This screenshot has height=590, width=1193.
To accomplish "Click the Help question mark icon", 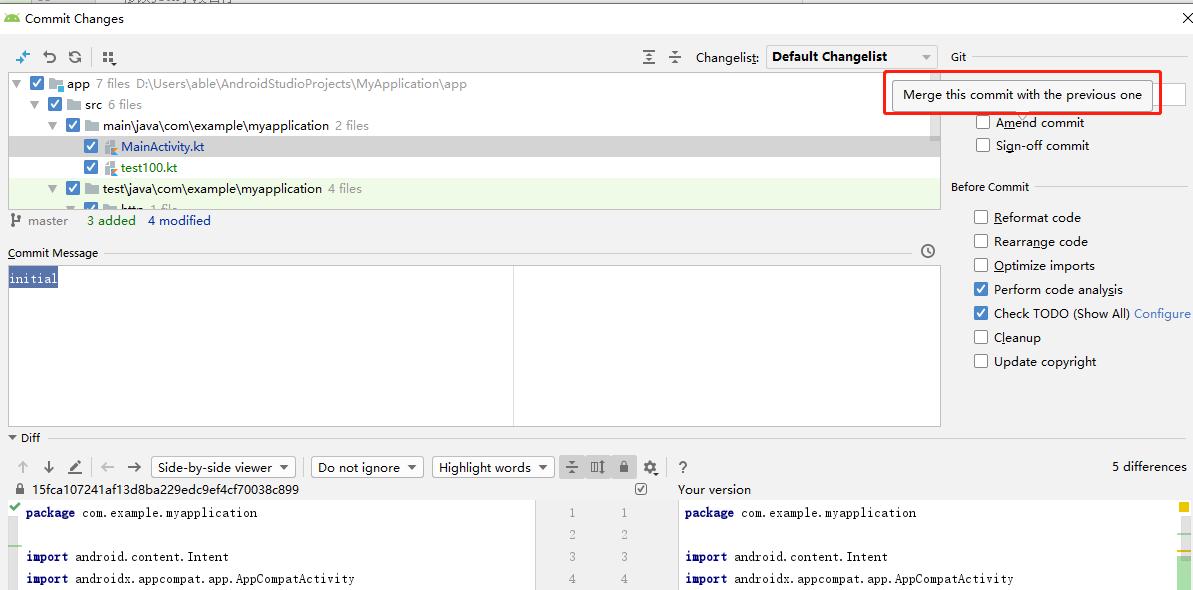I will coord(682,467).
